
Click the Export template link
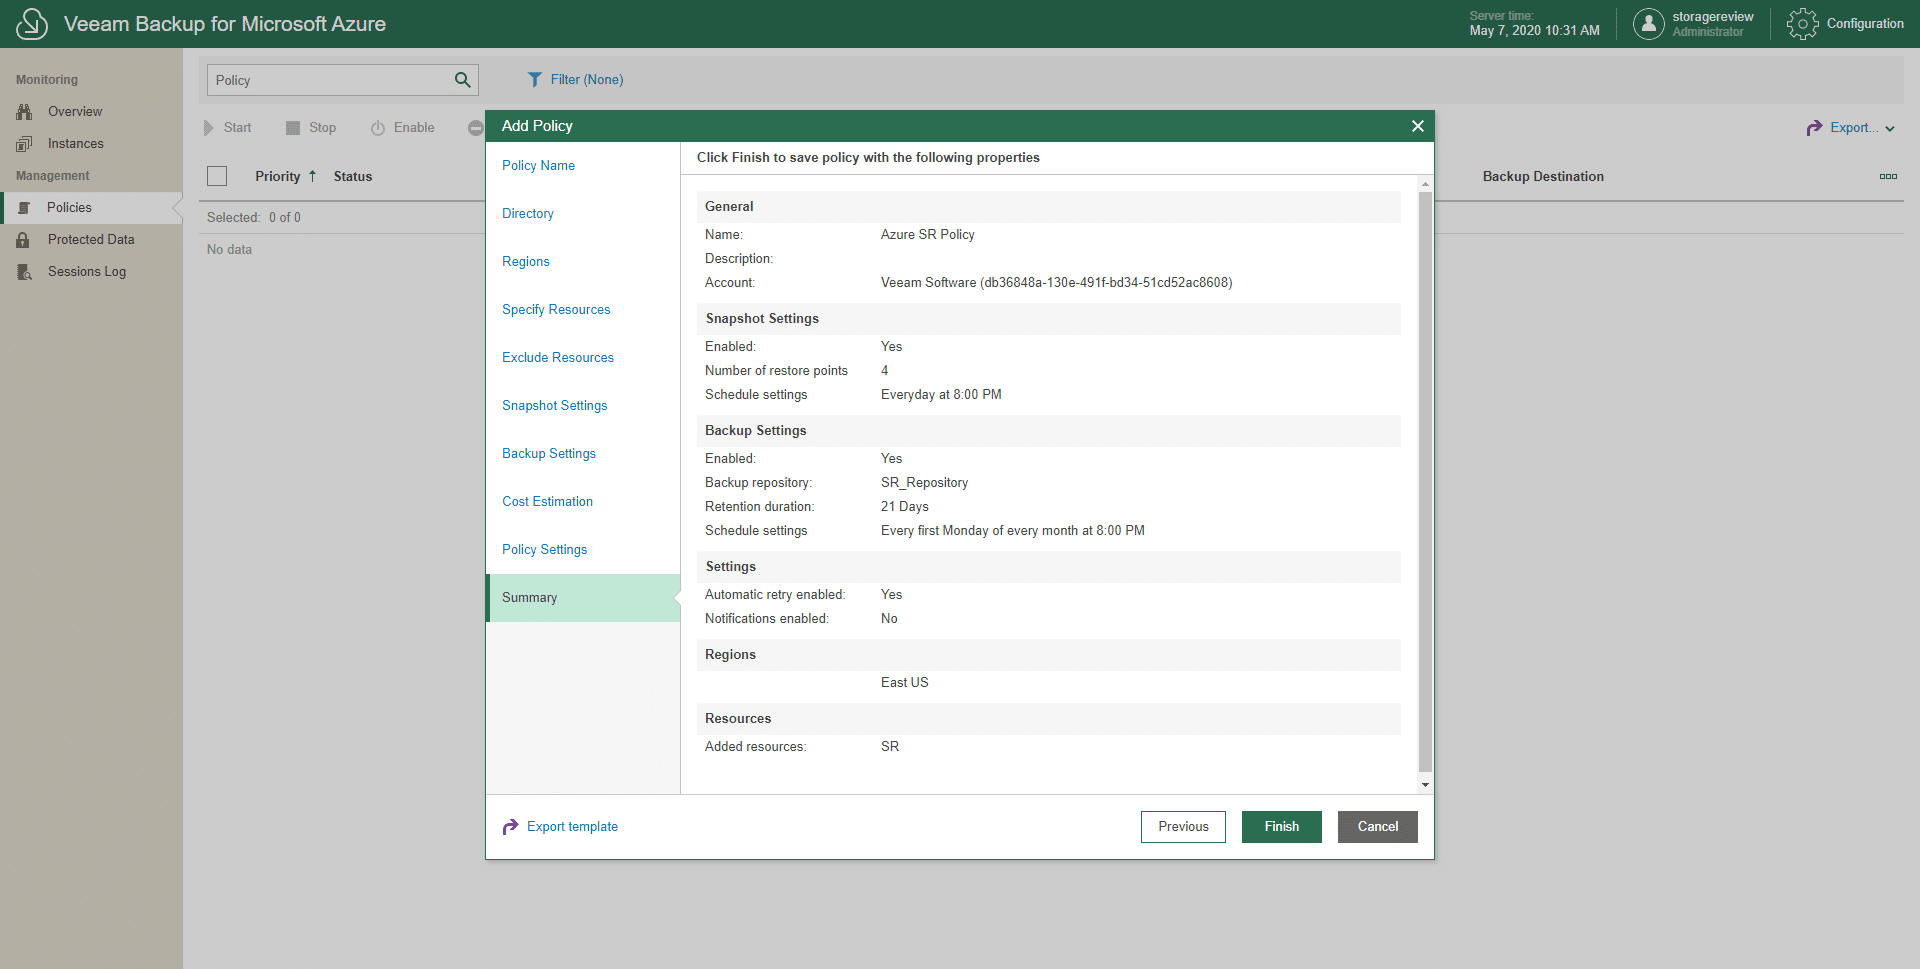point(572,827)
